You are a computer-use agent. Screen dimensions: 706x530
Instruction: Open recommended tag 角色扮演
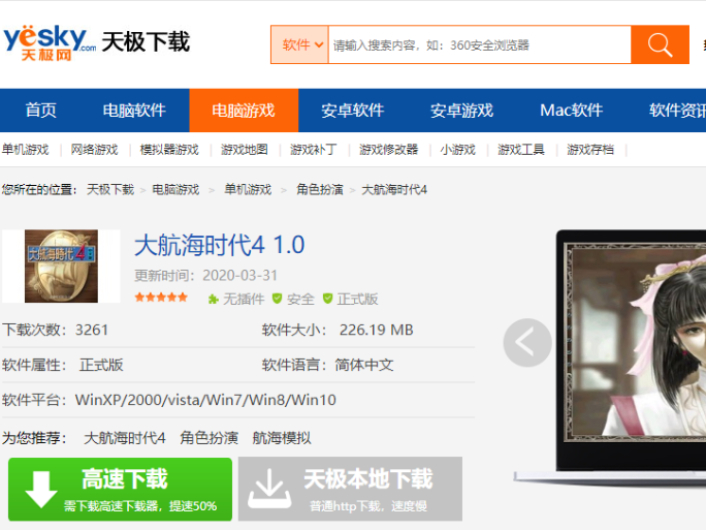[209, 438]
